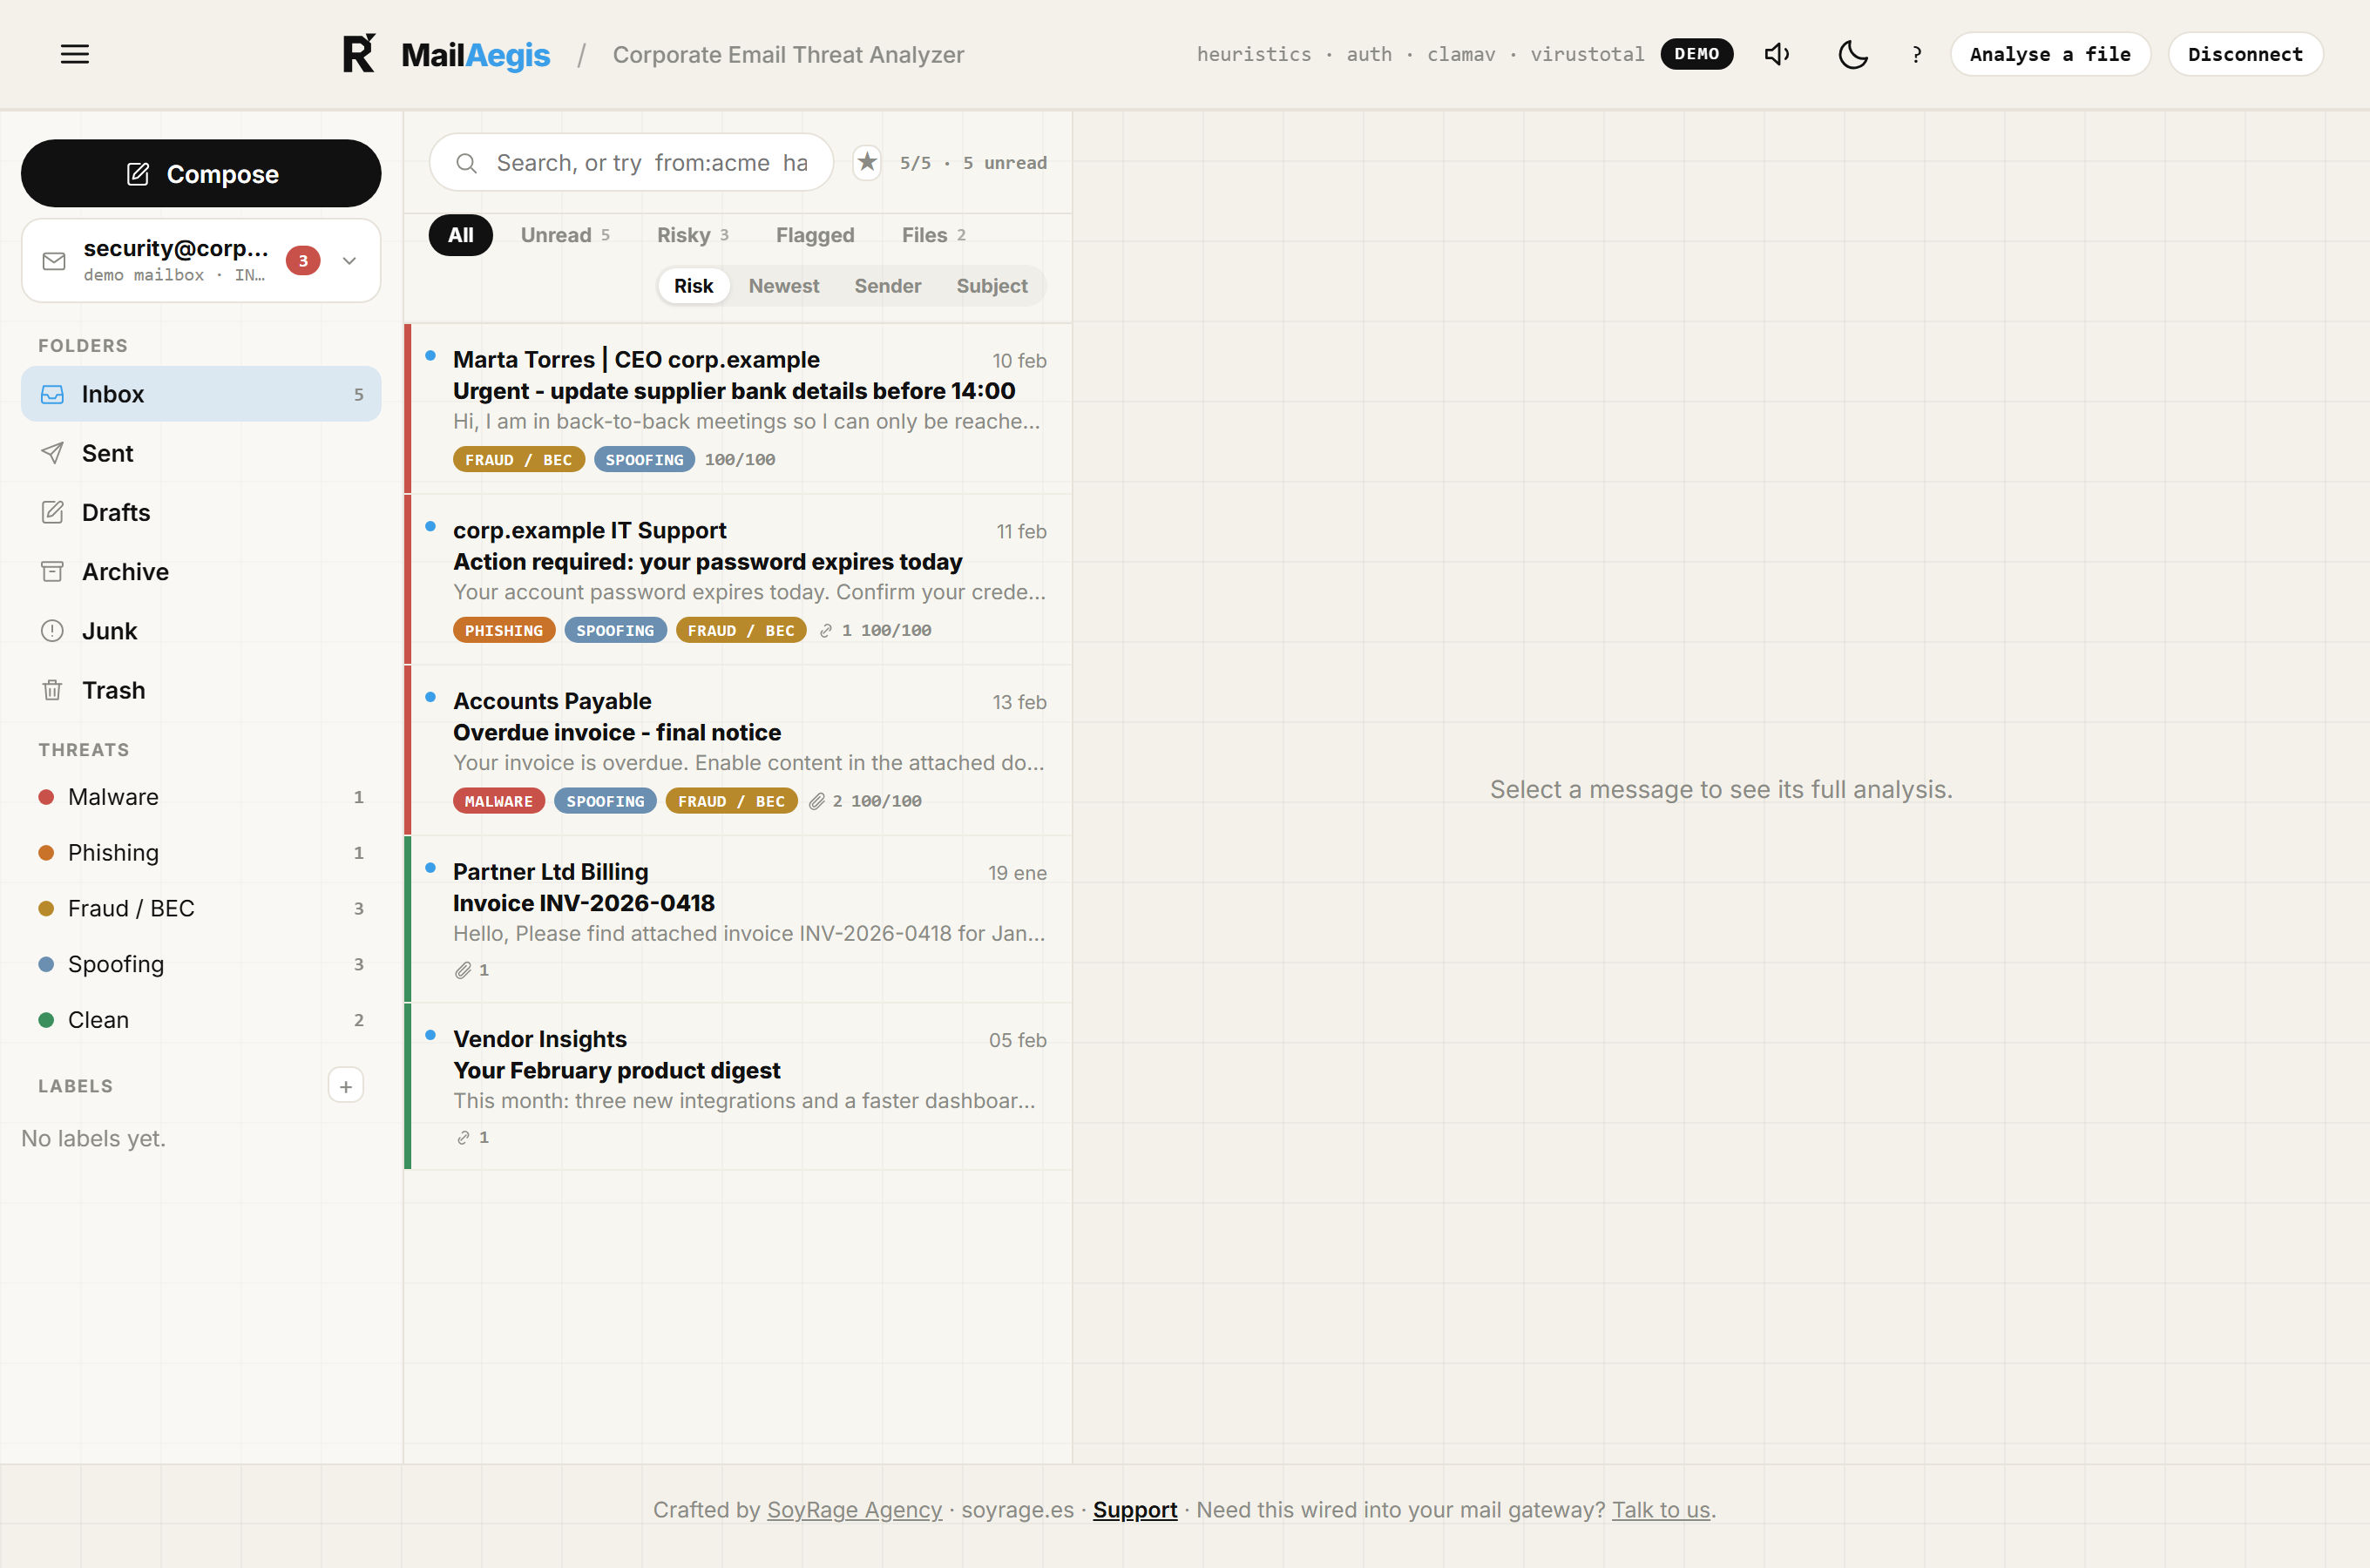Filter by Malware threats
The width and height of the screenshot is (2370, 1568).
[201, 797]
